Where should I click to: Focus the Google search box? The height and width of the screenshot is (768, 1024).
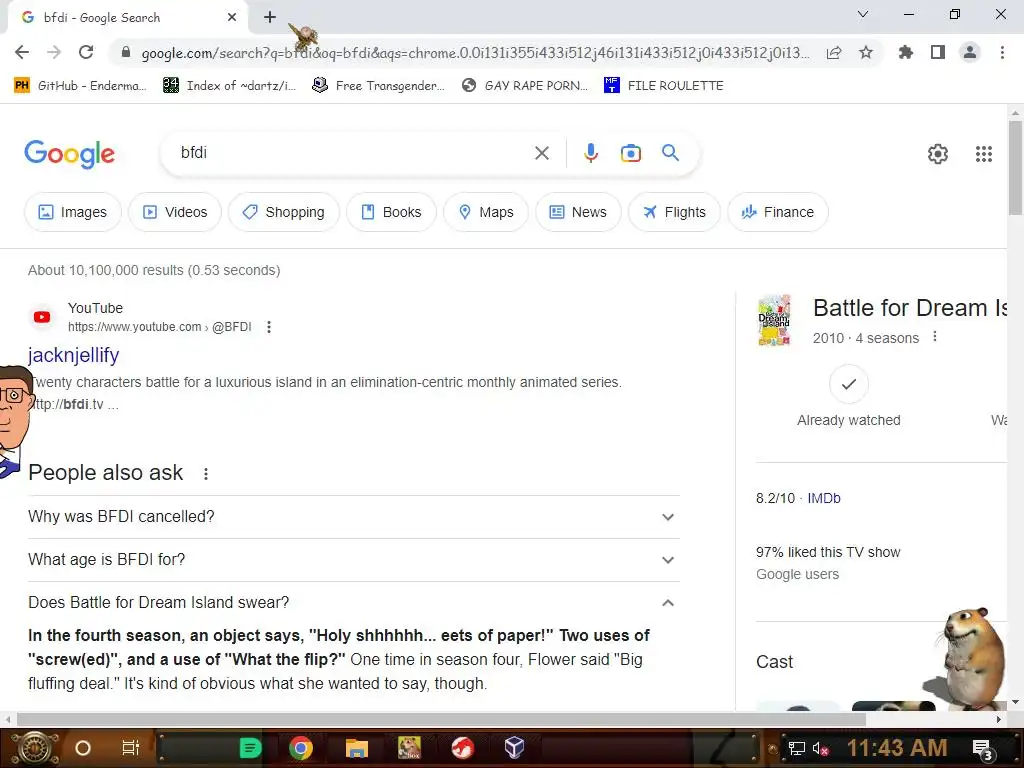(x=353, y=153)
